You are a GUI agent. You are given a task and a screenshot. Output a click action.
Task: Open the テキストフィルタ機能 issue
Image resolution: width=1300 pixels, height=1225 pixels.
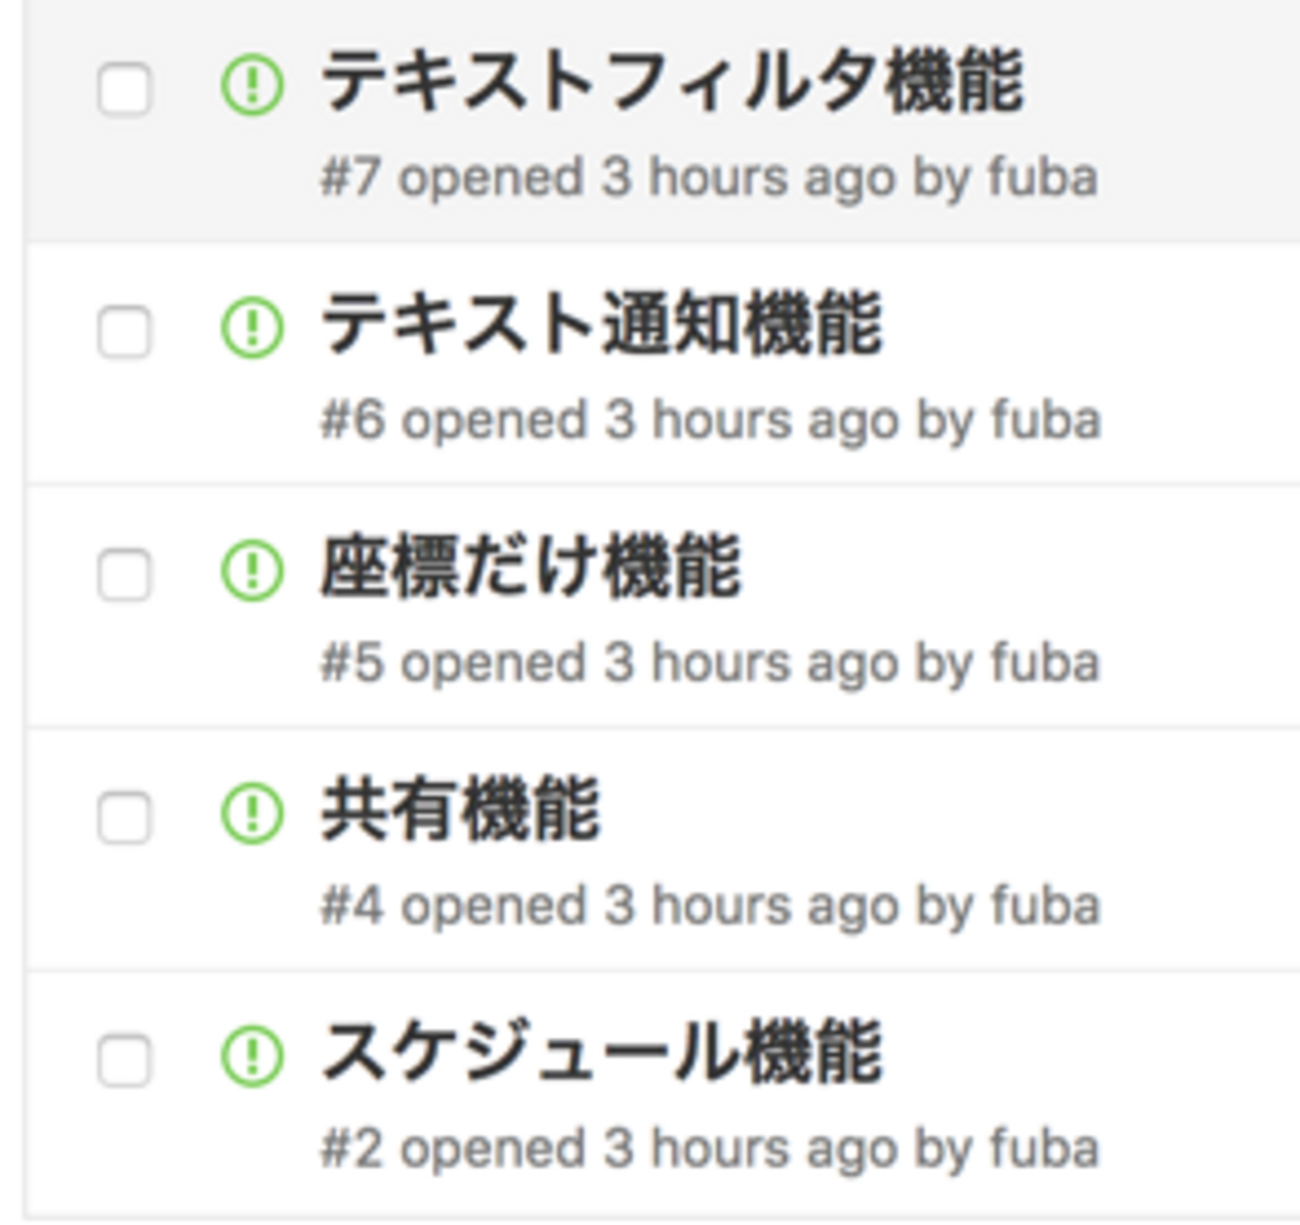[671, 82]
